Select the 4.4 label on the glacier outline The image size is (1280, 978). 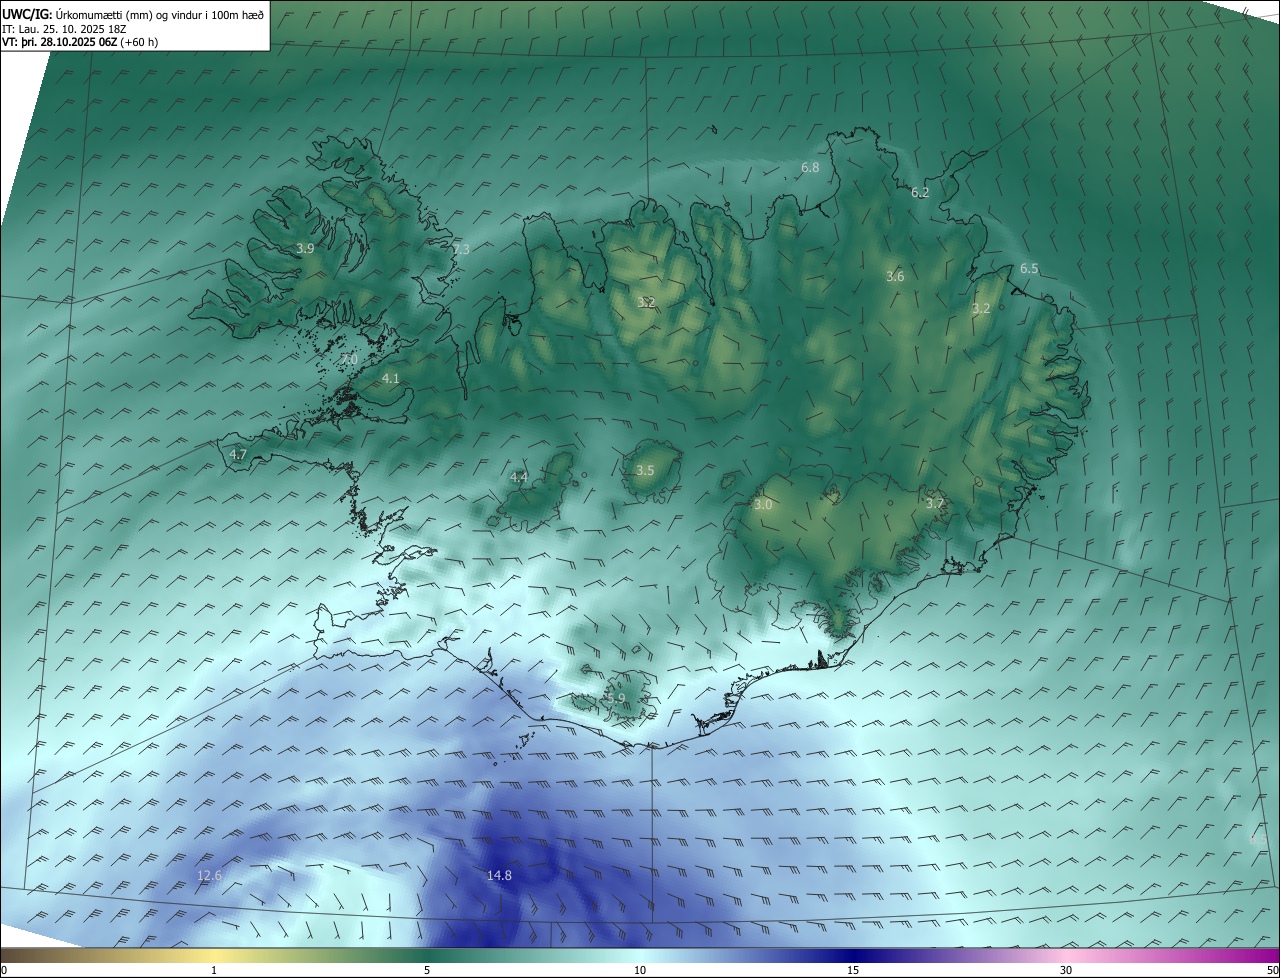tap(519, 478)
